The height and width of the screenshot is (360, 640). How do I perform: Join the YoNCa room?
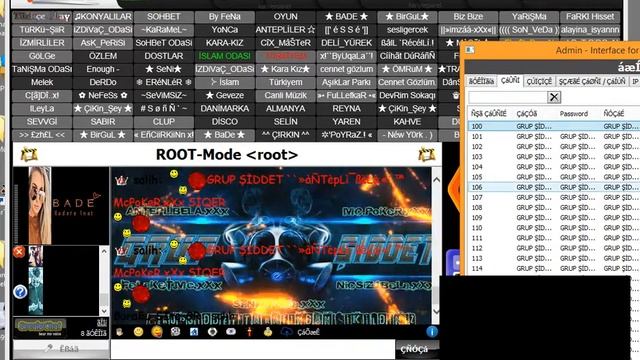(x=224, y=30)
